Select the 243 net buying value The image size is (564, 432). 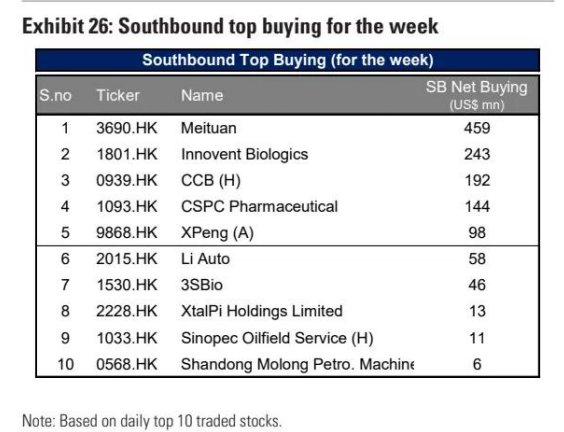(477, 154)
